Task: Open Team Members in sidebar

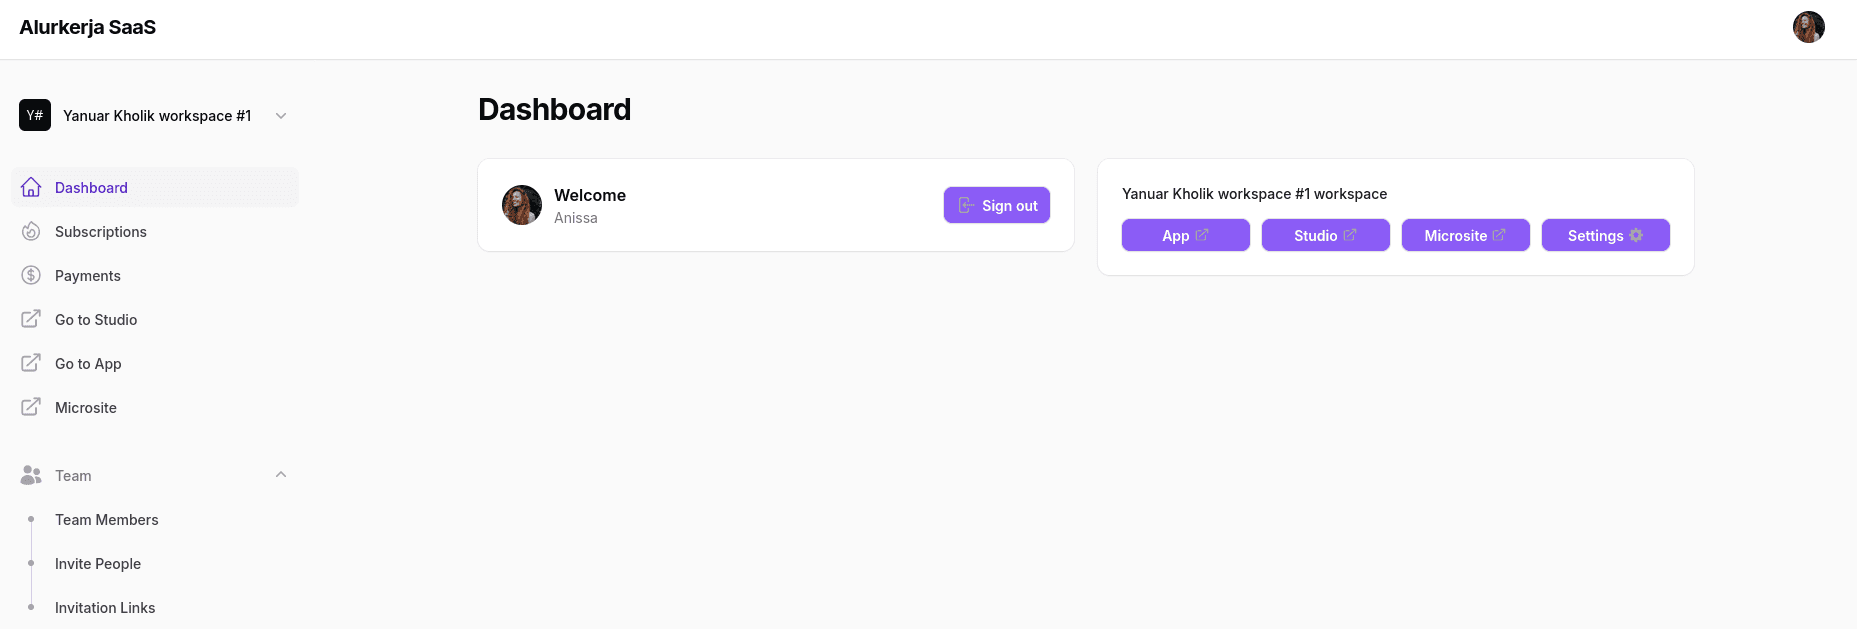Action: (x=106, y=520)
